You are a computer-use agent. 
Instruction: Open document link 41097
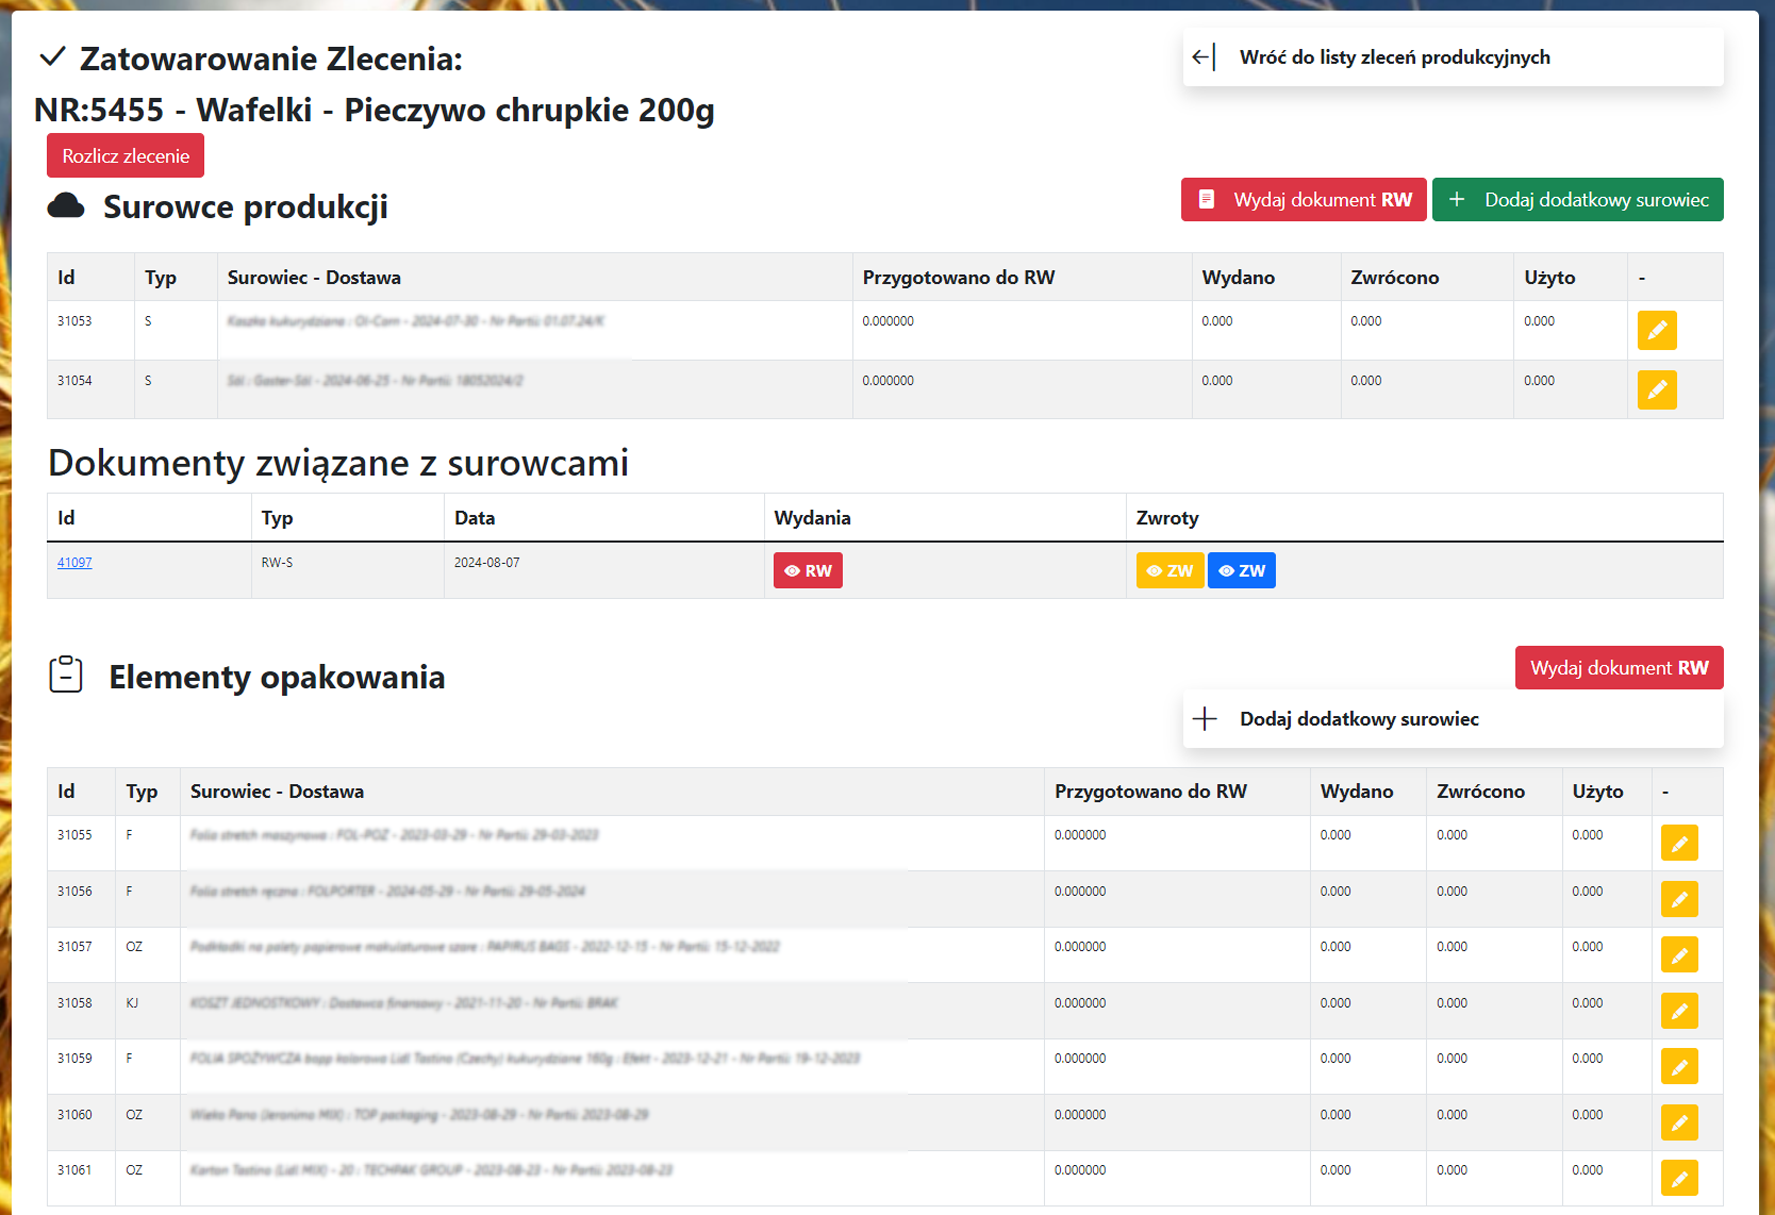[74, 563]
